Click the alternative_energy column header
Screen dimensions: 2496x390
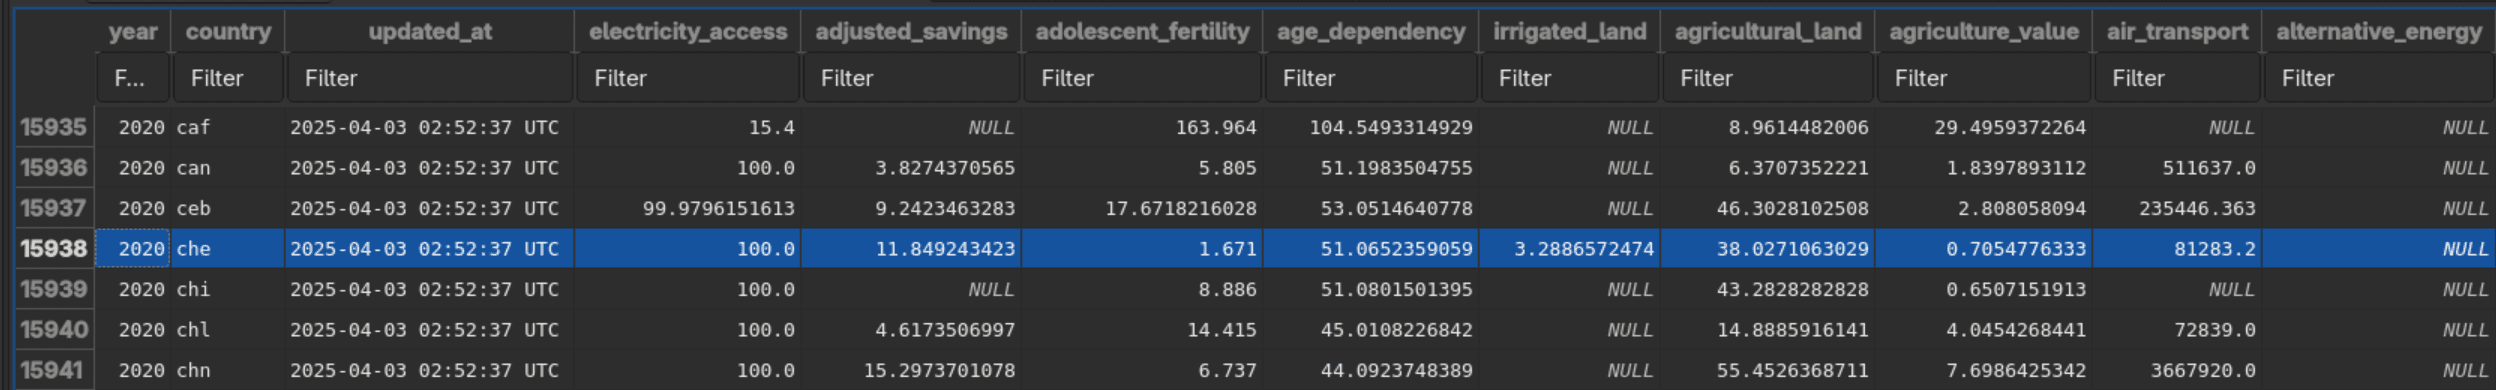(x=2379, y=32)
